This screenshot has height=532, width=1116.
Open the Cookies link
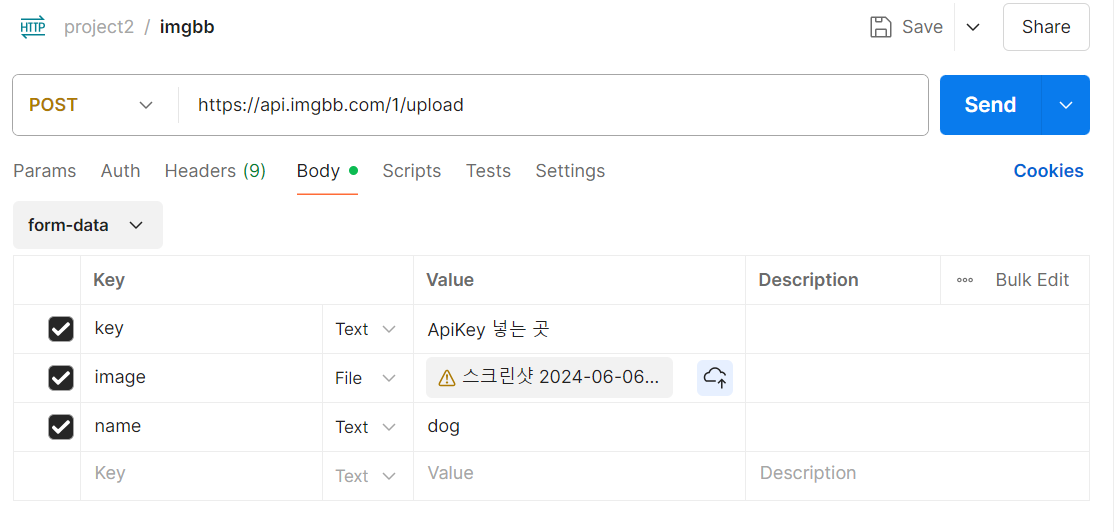1048,171
